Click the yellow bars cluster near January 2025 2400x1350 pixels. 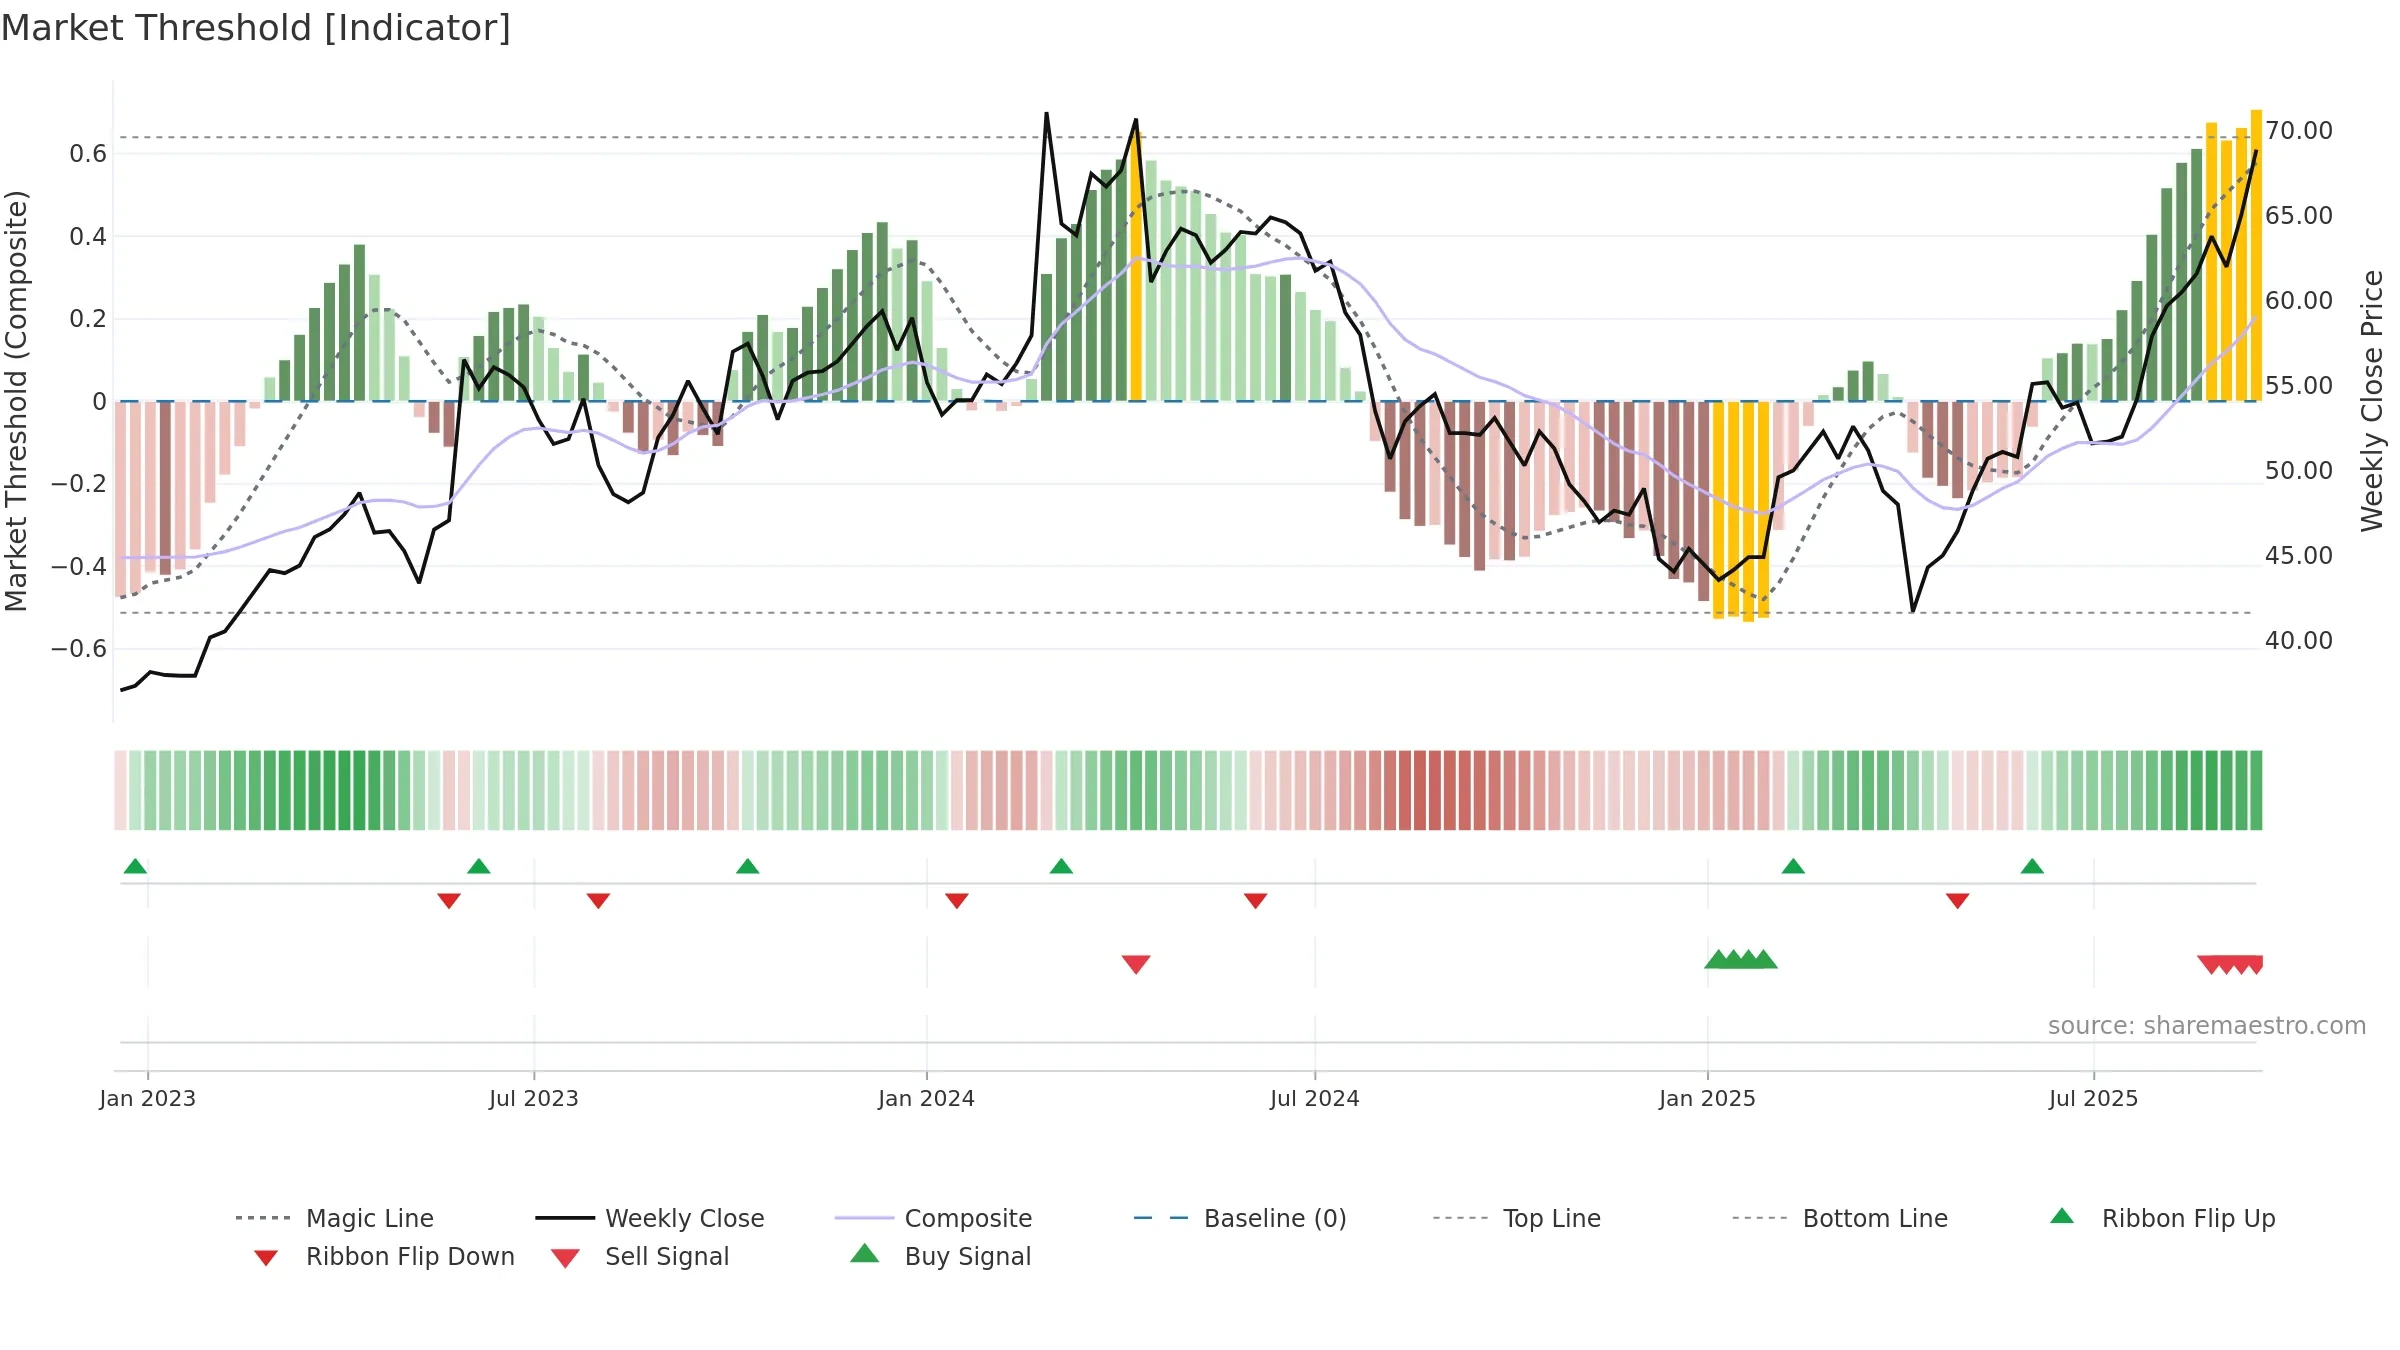click(1741, 510)
